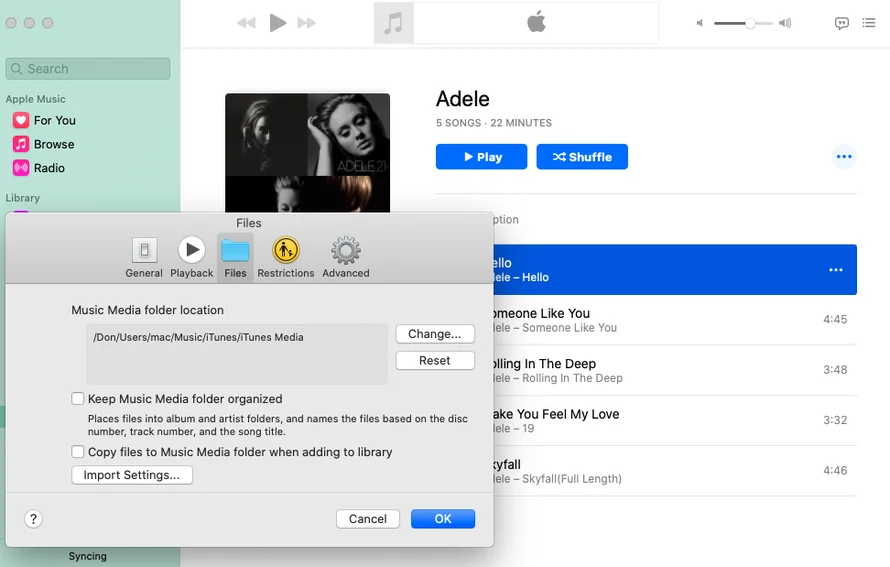Image resolution: width=890 pixels, height=567 pixels.
Task: Switch to the Playback preferences icon
Action: coord(191,251)
